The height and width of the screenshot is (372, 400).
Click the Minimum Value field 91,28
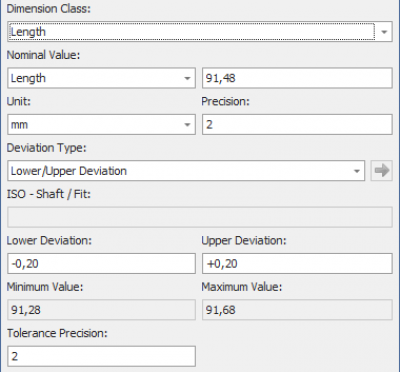click(x=101, y=310)
